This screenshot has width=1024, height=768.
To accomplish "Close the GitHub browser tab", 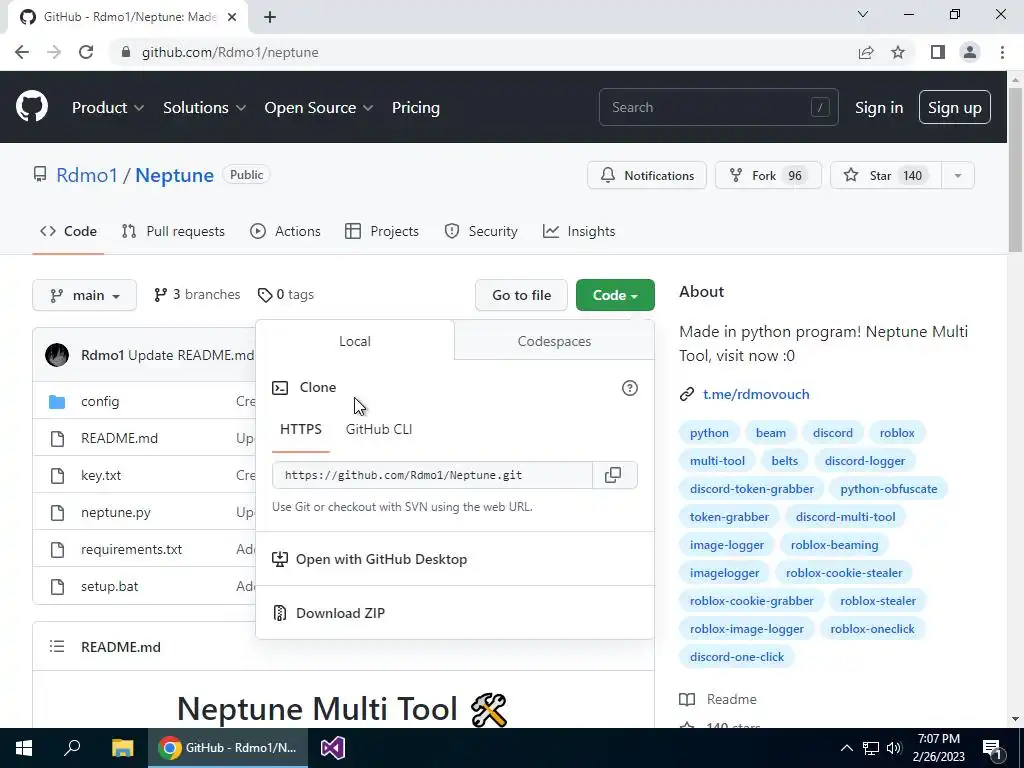I will (232, 17).
